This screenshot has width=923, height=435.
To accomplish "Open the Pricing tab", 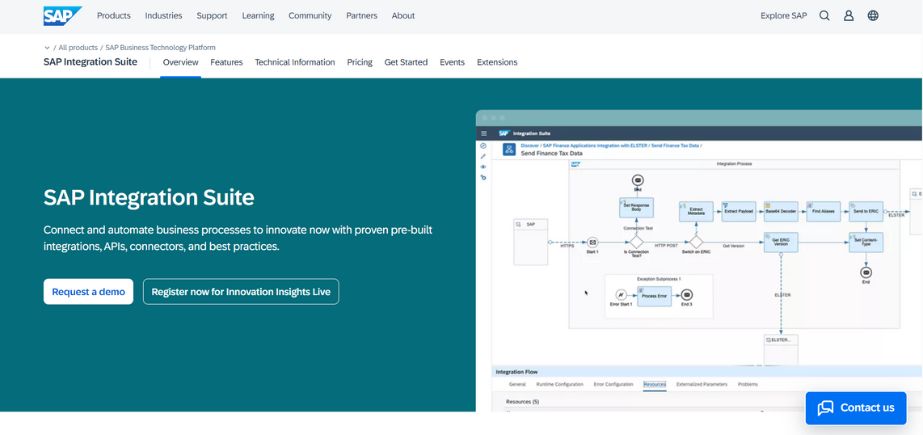I will coord(360,62).
